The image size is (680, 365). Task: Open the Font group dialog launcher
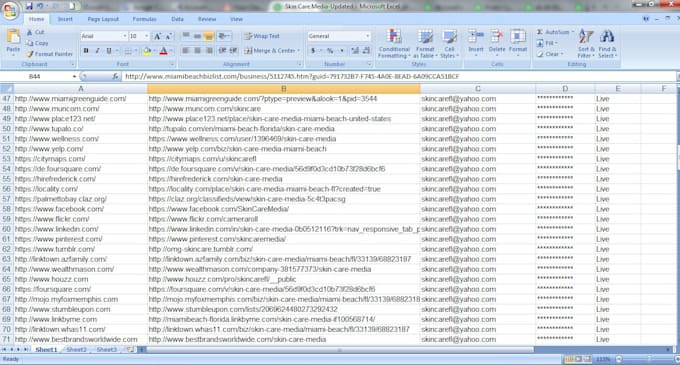pos(172,65)
